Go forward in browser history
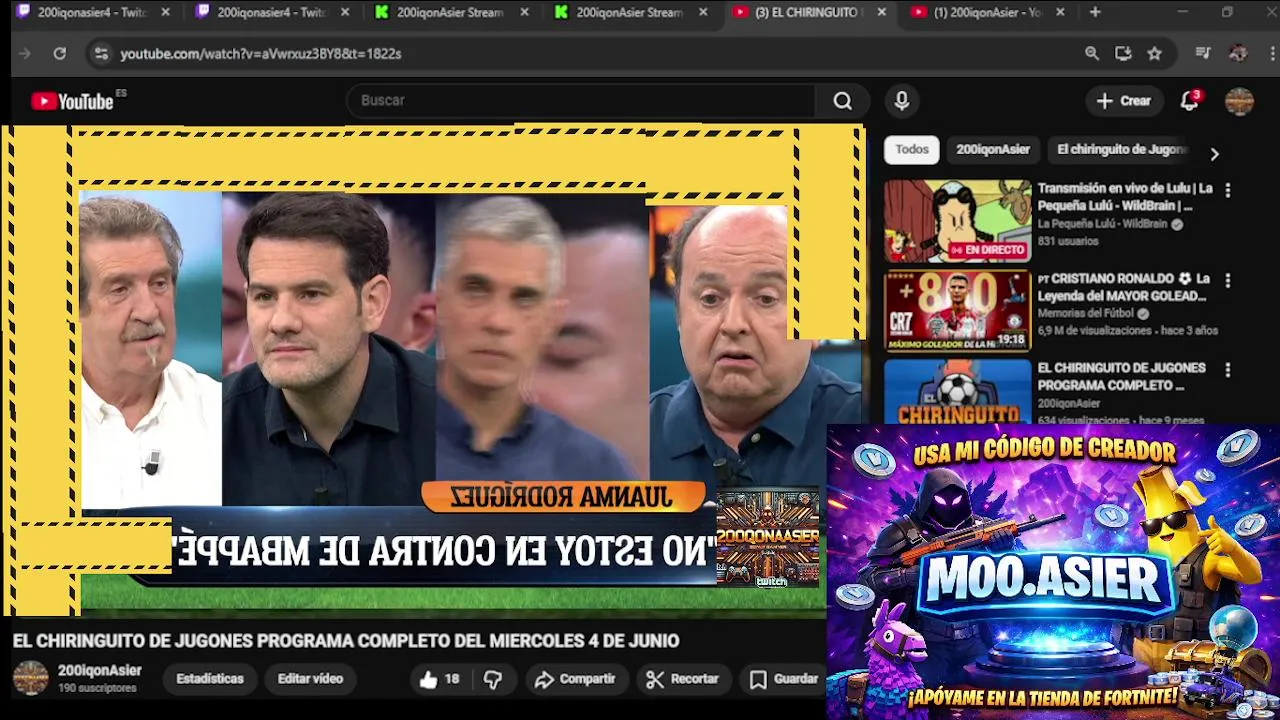The width and height of the screenshot is (1280, 720). [x=25, y=54]
